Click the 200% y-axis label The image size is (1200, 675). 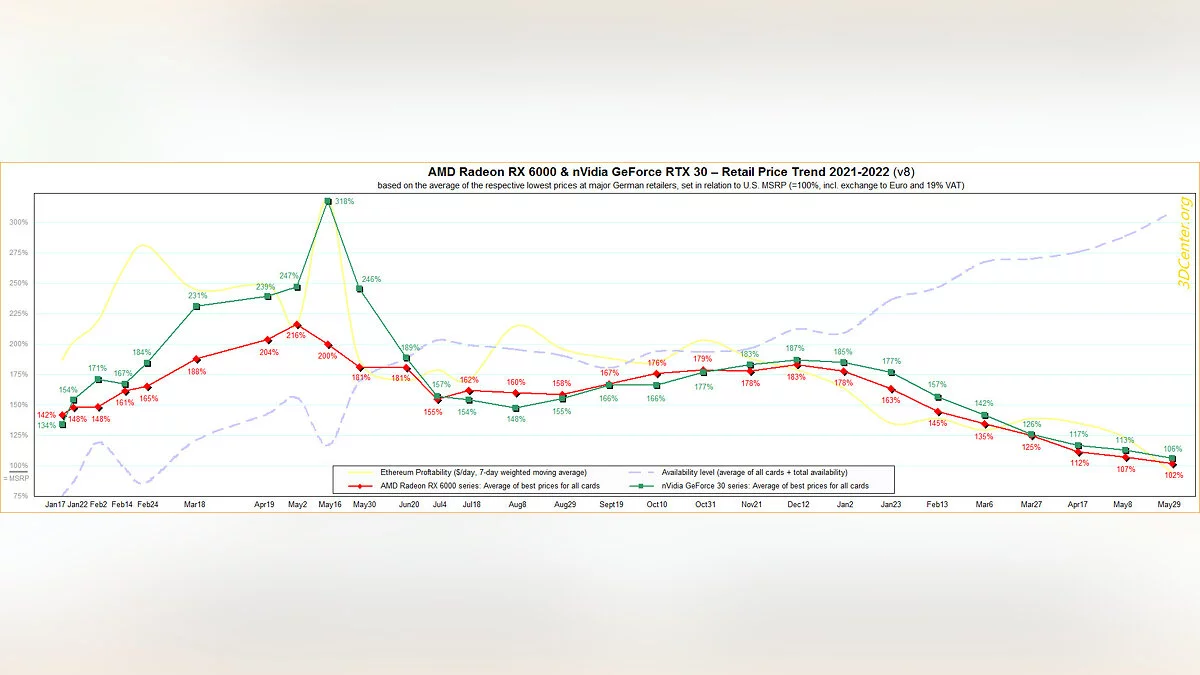pos(19,344)
